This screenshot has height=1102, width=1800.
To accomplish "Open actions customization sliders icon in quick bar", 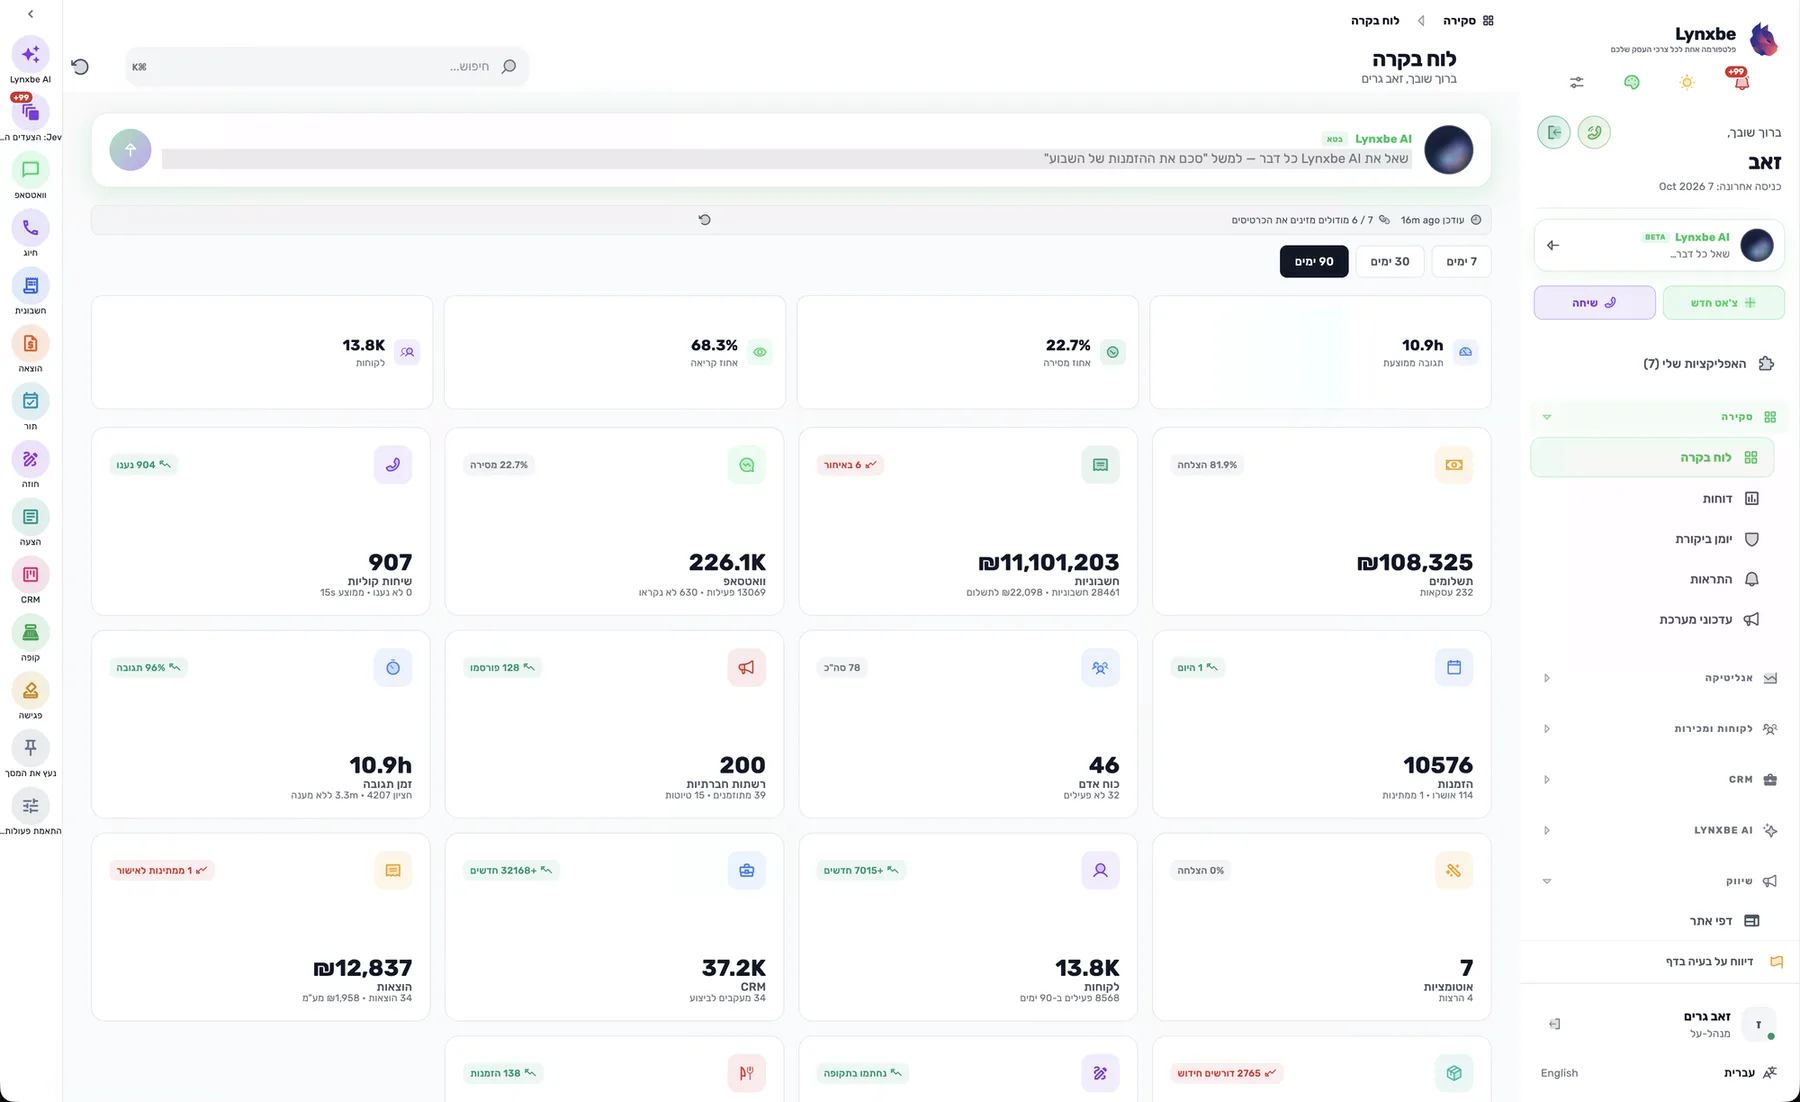I will click(30, 806).
